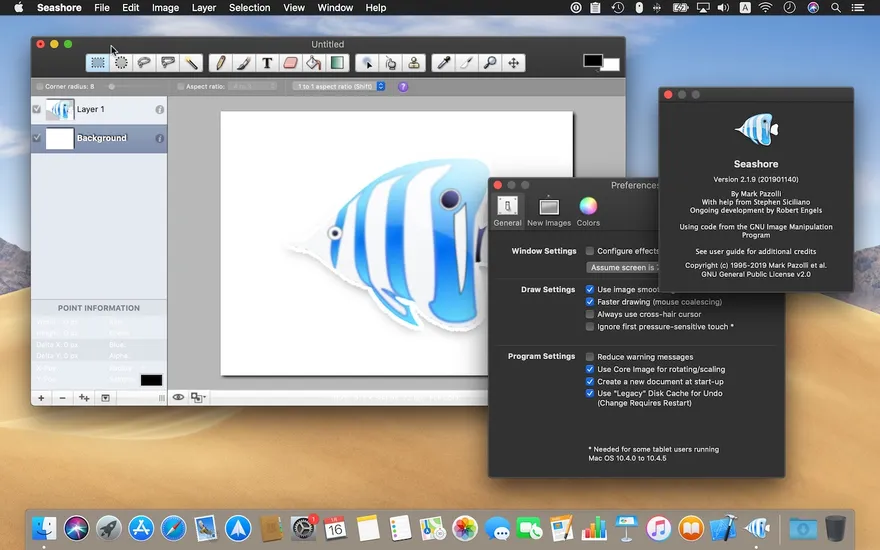Uncheck Use image smoothing in Draw Settings

coord(590,290)
